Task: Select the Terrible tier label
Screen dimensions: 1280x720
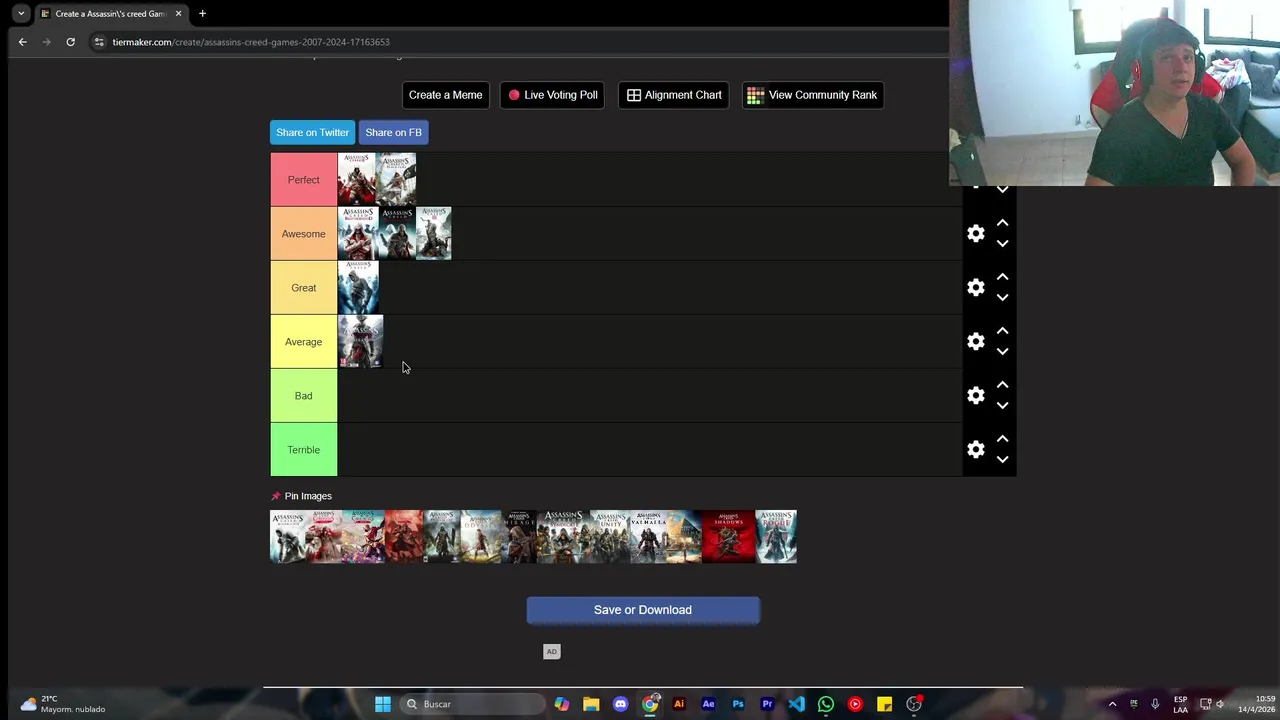Action: coord(304,450)
